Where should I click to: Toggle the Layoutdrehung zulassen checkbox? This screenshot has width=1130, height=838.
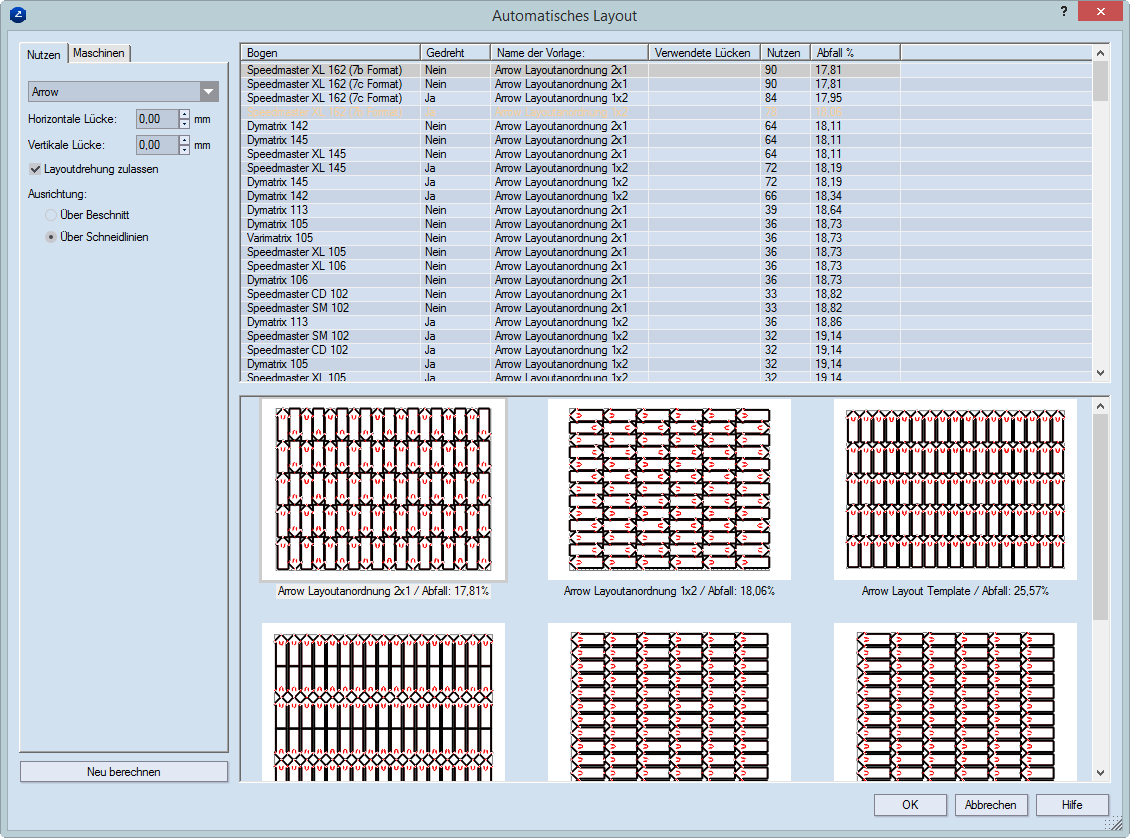pos(36,169)
